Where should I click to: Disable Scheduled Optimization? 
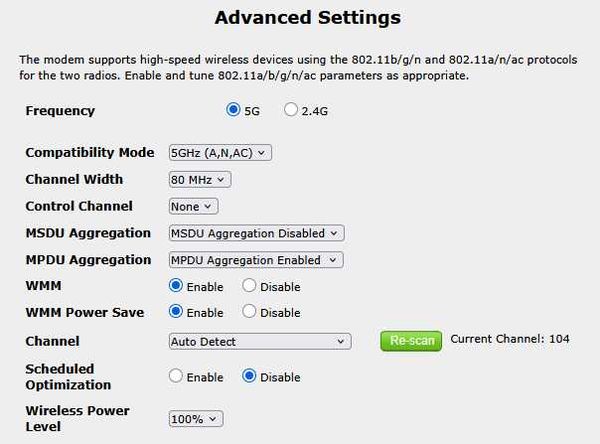point(249,376)
